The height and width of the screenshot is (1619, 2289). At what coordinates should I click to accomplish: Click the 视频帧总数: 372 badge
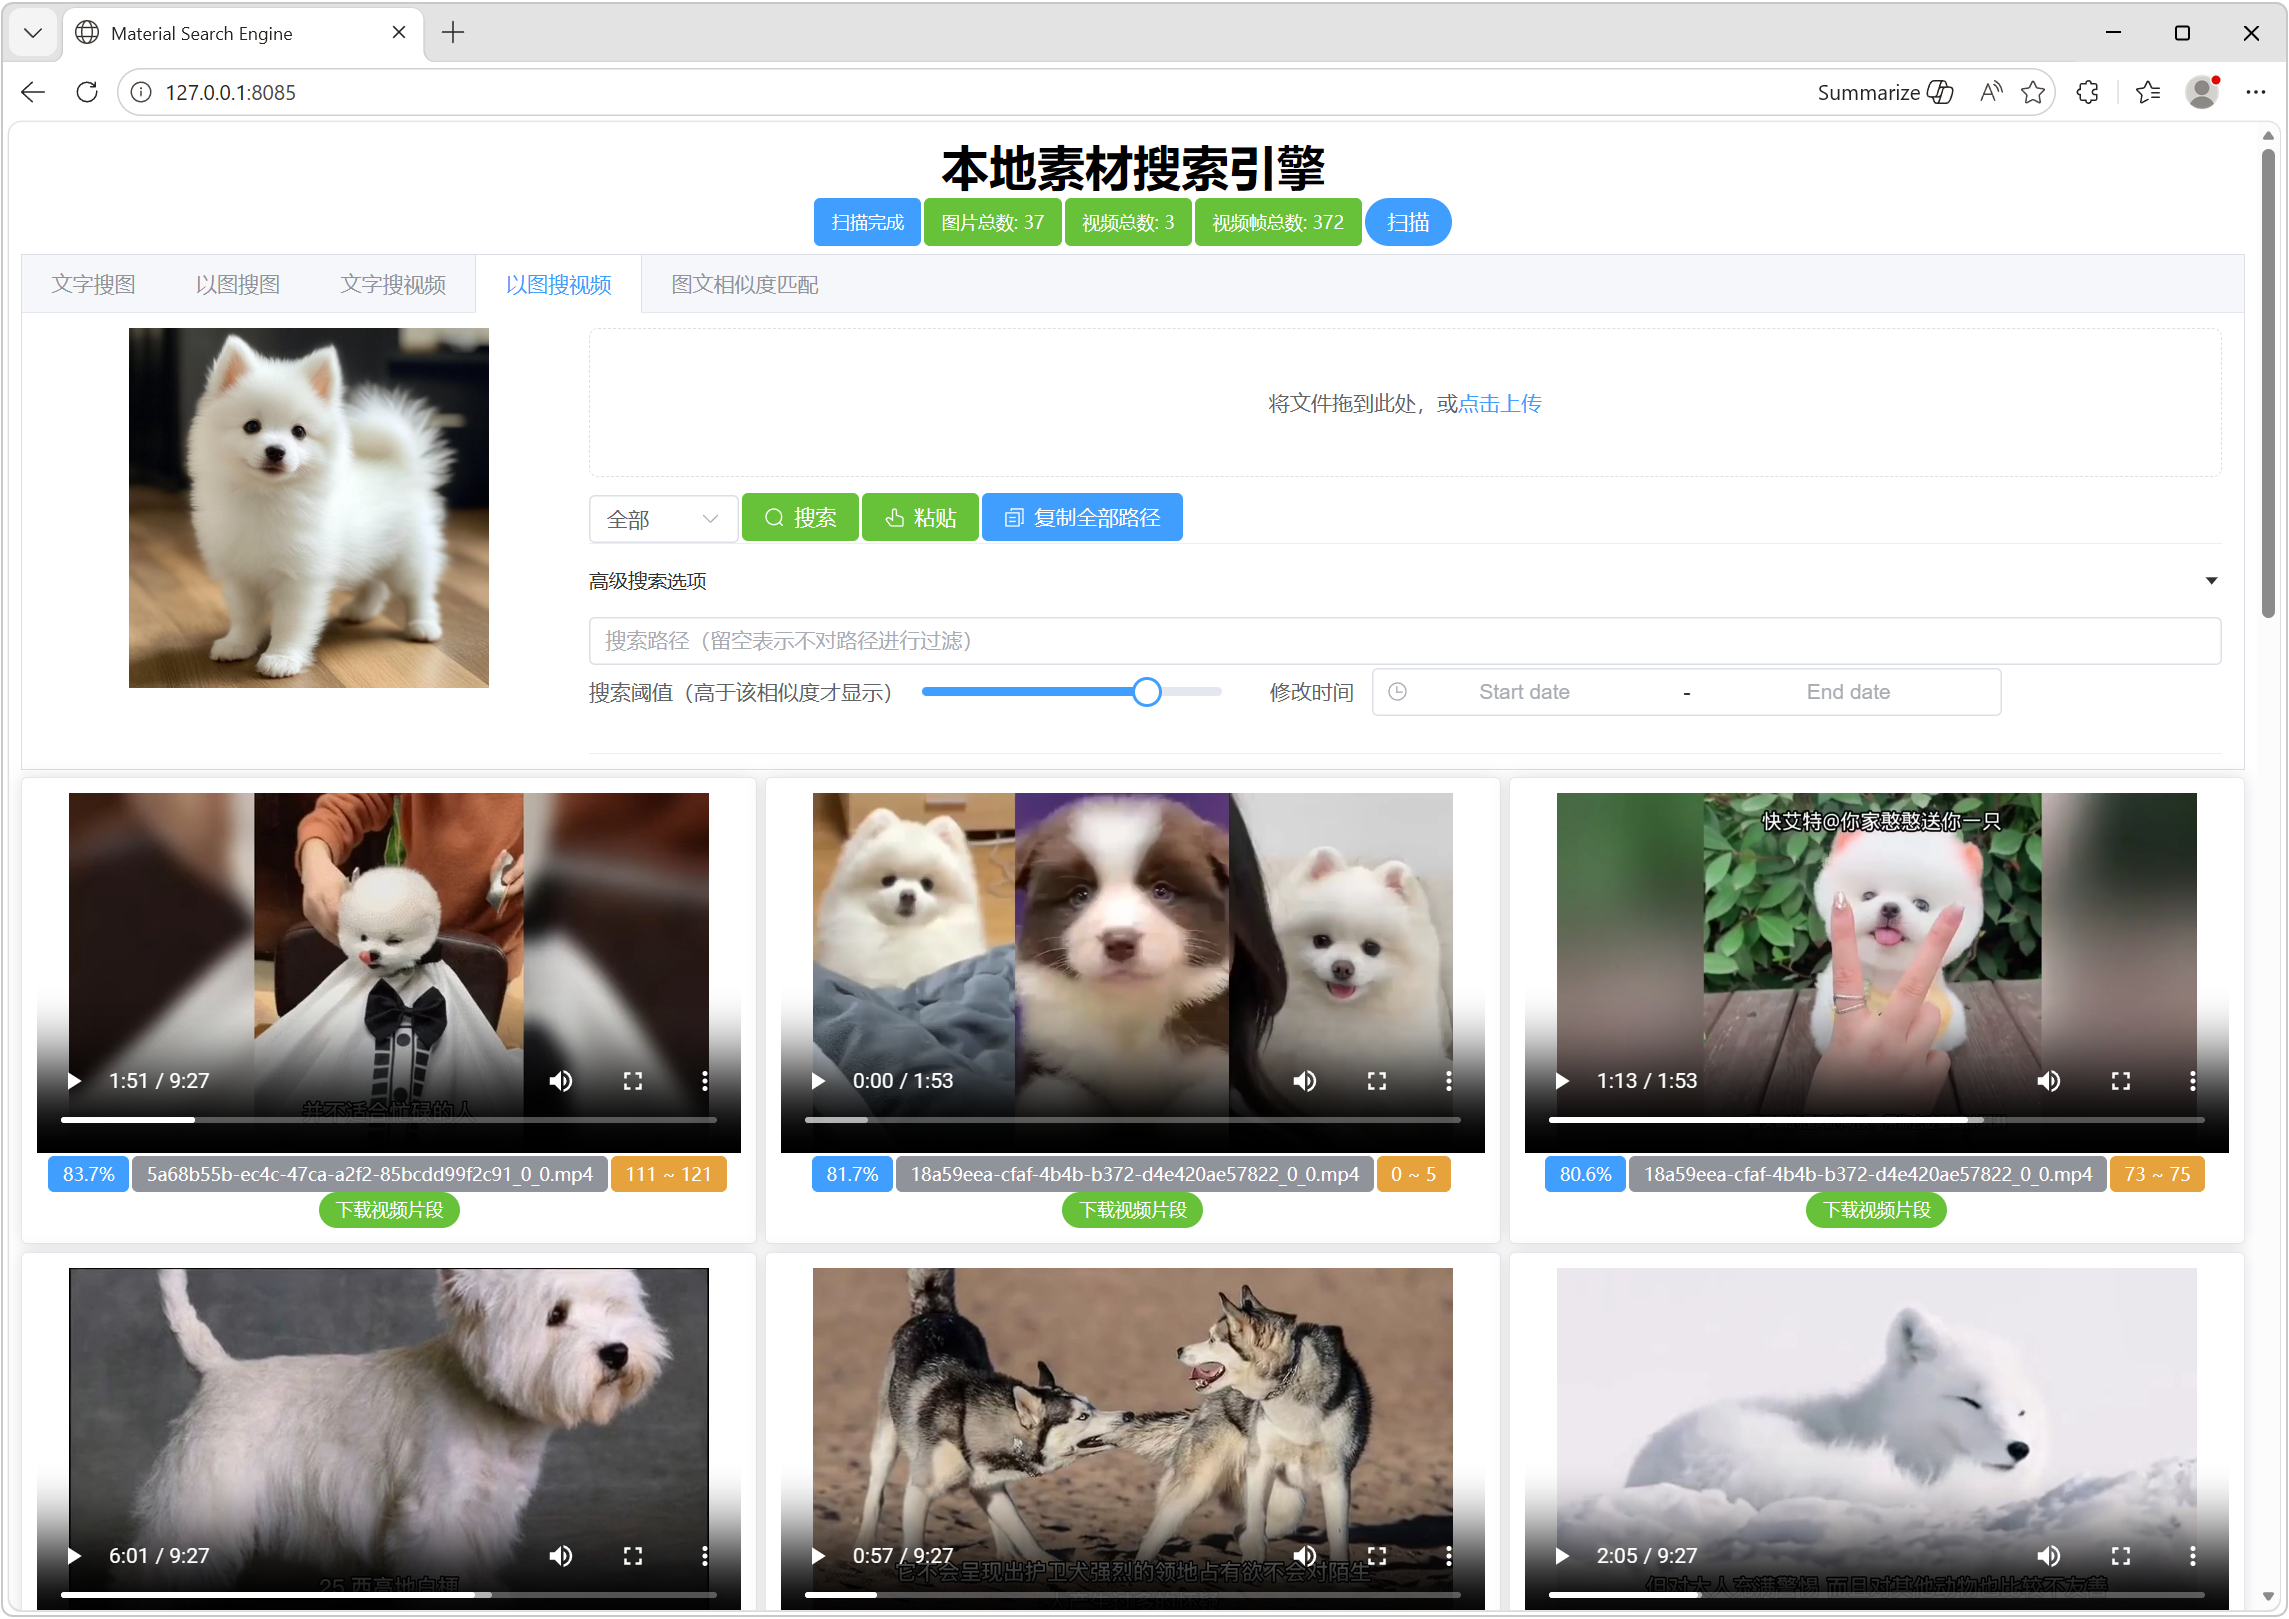(1278, 223)
